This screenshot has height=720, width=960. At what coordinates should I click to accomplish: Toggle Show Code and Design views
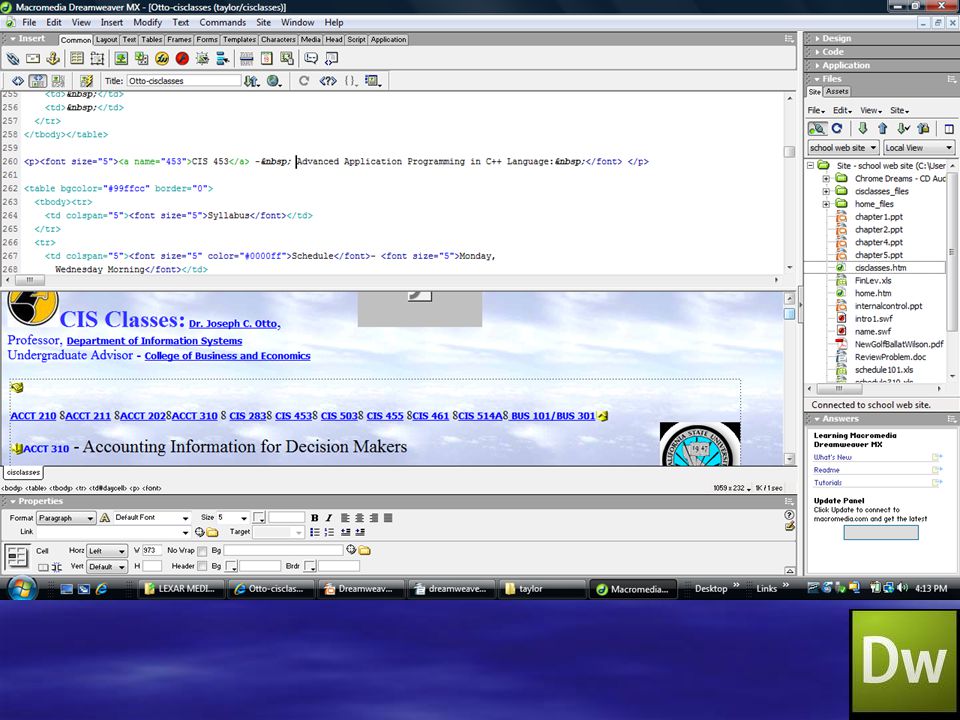pos(37,81)
